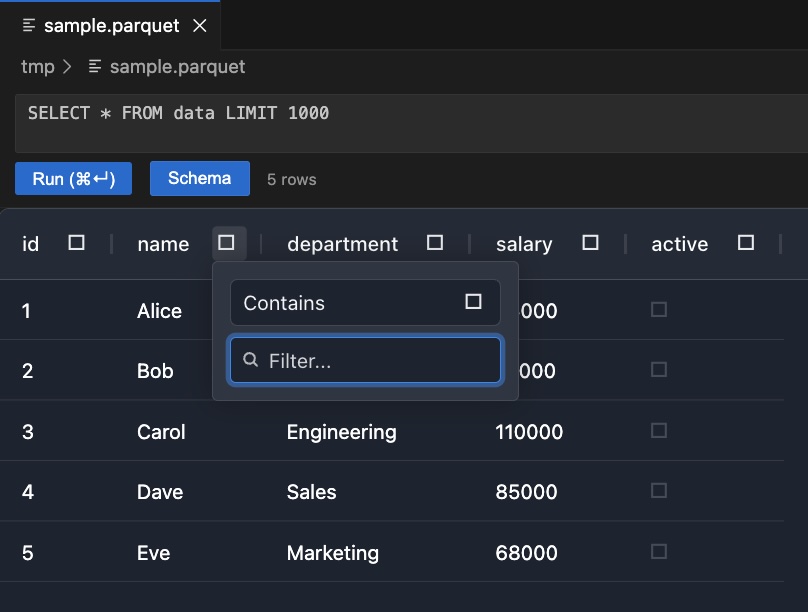
Task: Click the dropdown arrow in Contains selector
Action: coord(474,301)
